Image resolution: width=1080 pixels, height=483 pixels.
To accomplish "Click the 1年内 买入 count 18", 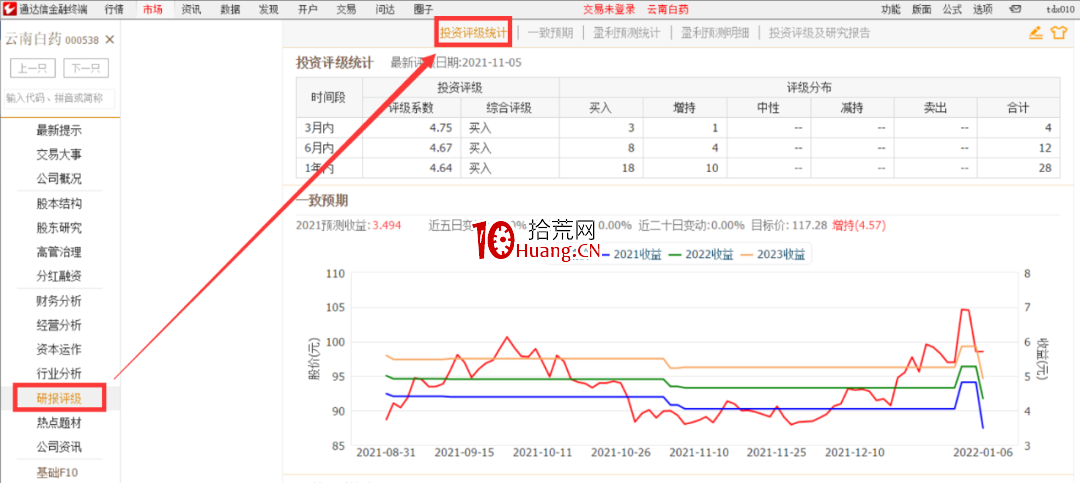I will tap(627, 167).
